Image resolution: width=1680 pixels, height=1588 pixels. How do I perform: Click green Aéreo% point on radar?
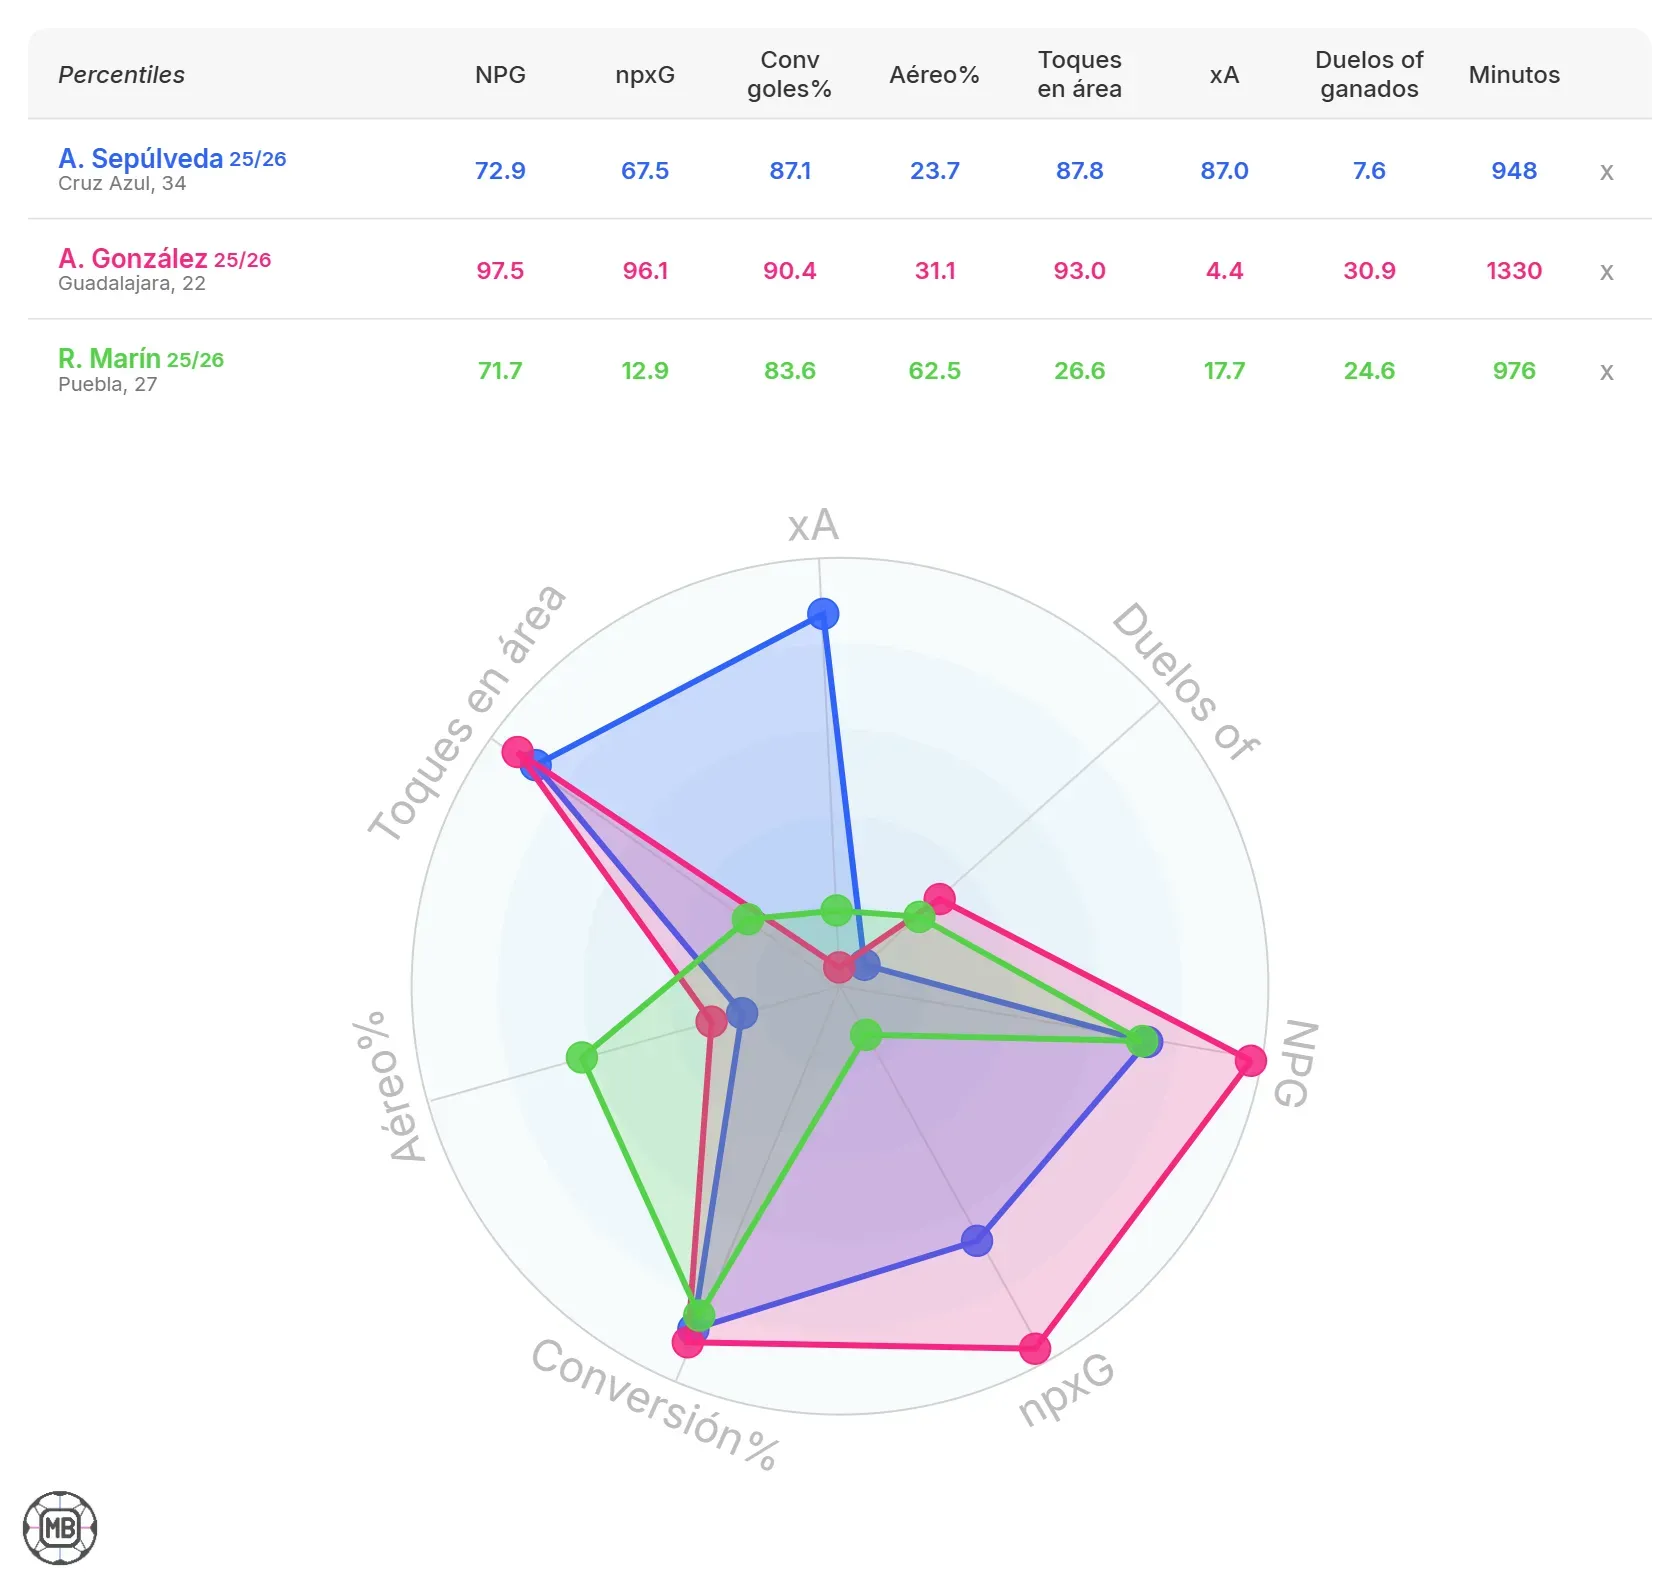point(581,1057)
